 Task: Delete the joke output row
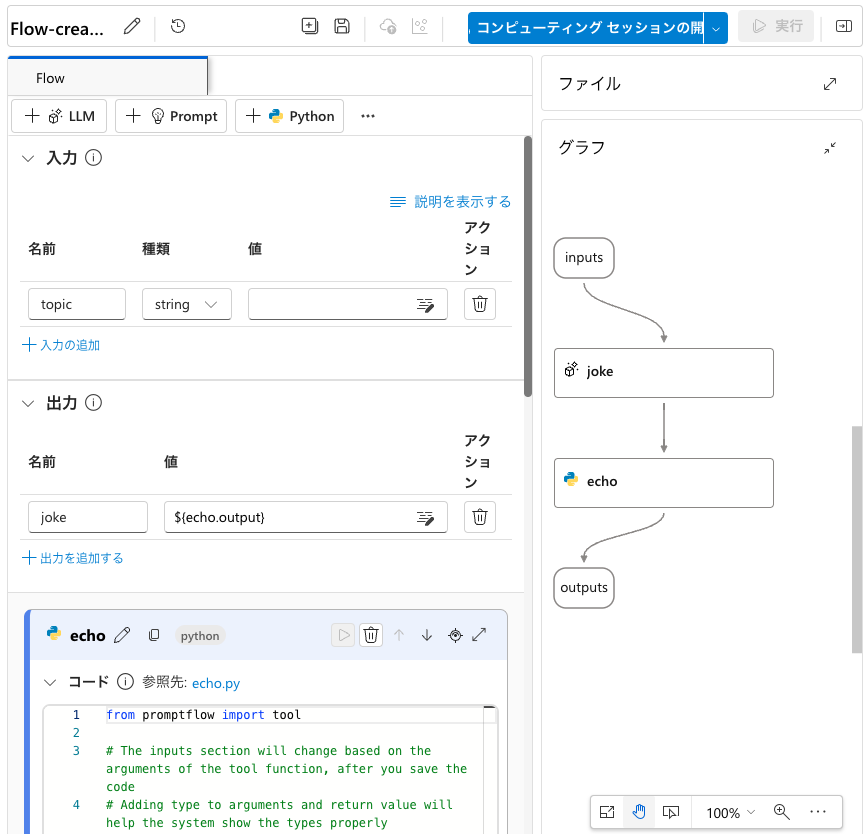(x=480, y=517)
